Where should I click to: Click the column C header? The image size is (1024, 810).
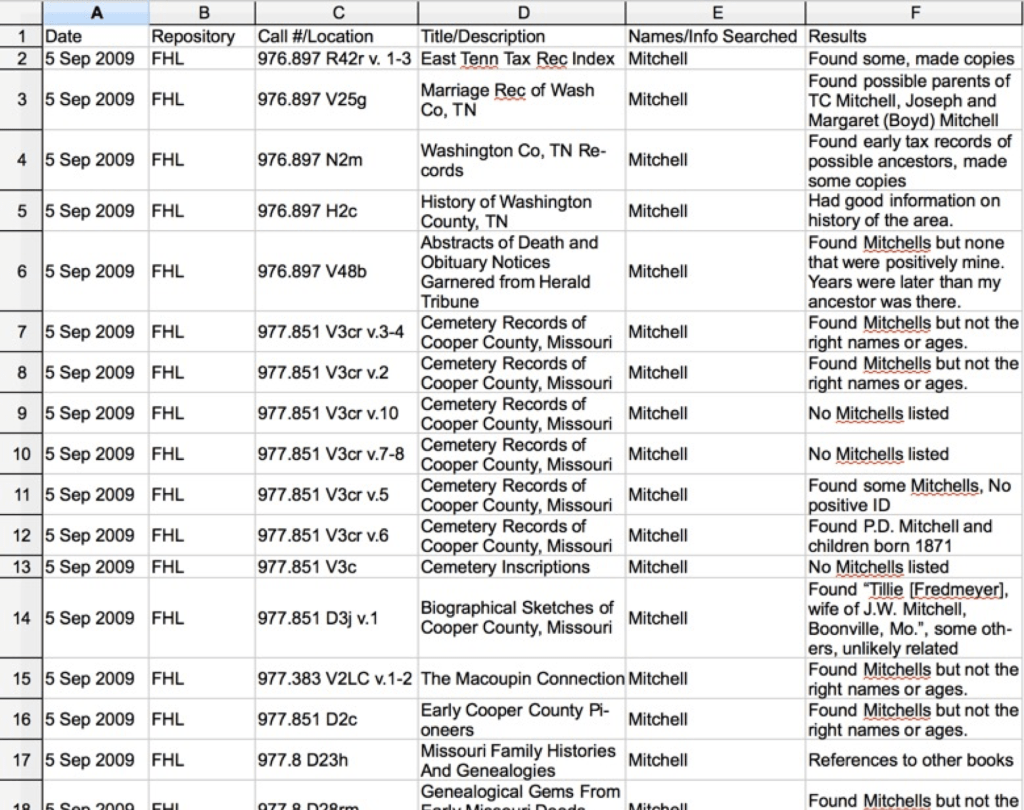coord(335,13)
